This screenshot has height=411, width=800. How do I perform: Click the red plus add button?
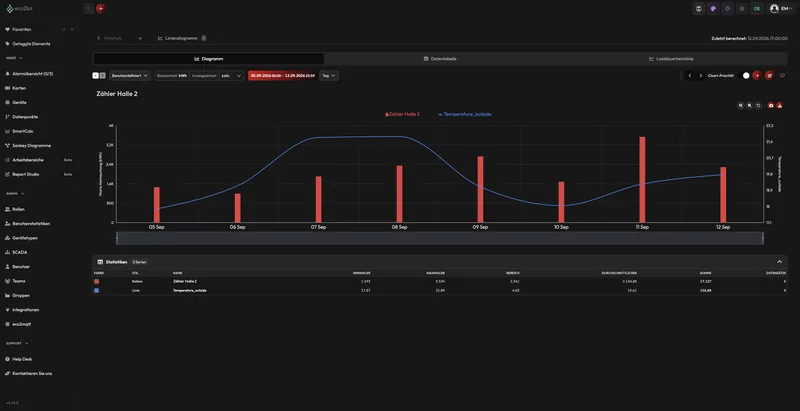(757, 75)
